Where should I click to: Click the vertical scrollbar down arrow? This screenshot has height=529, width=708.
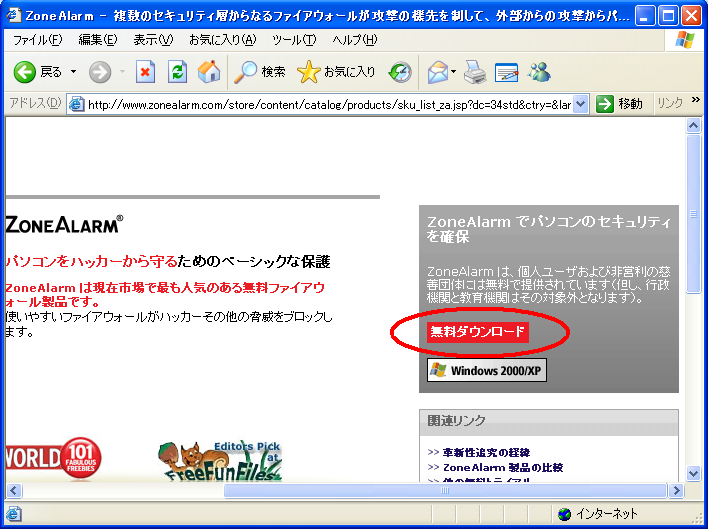tap(693, 473)
